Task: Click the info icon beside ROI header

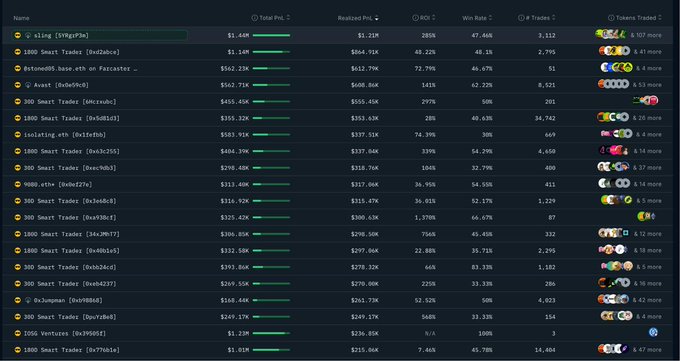Action: [415, 18]
